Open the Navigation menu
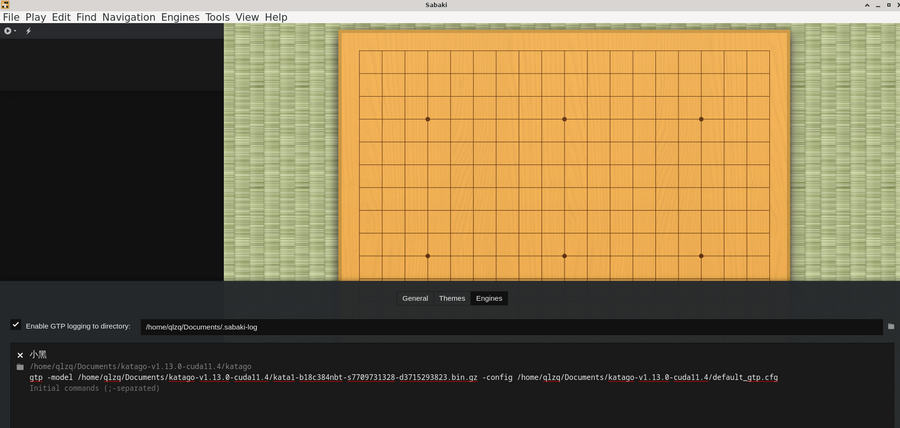Image resolution: width=900 pixels, height=428 pixels. (x=129, y=17)
